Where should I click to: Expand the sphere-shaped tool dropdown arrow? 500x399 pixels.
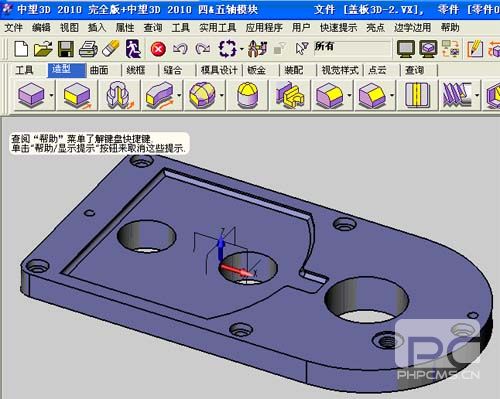click(222, 95)
